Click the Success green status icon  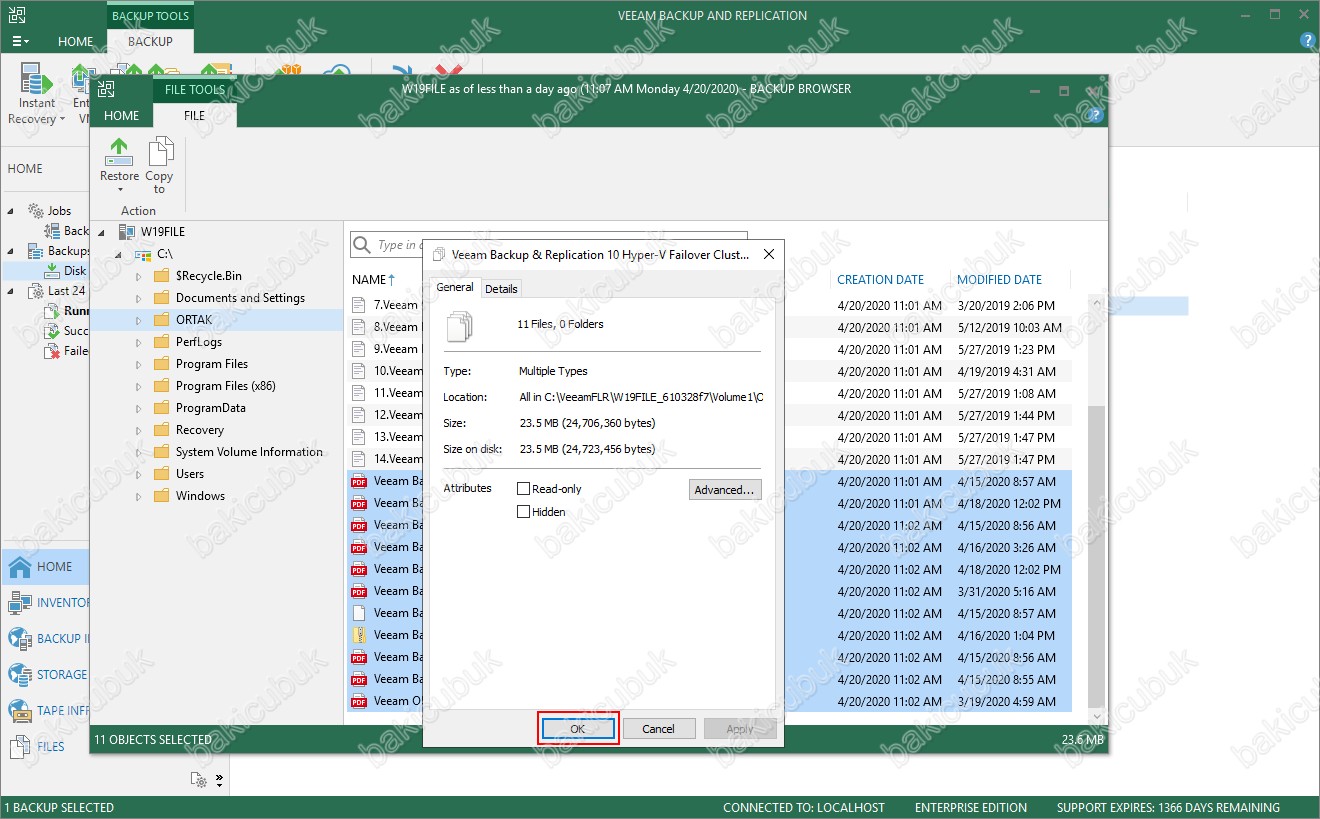click(53, 331)
